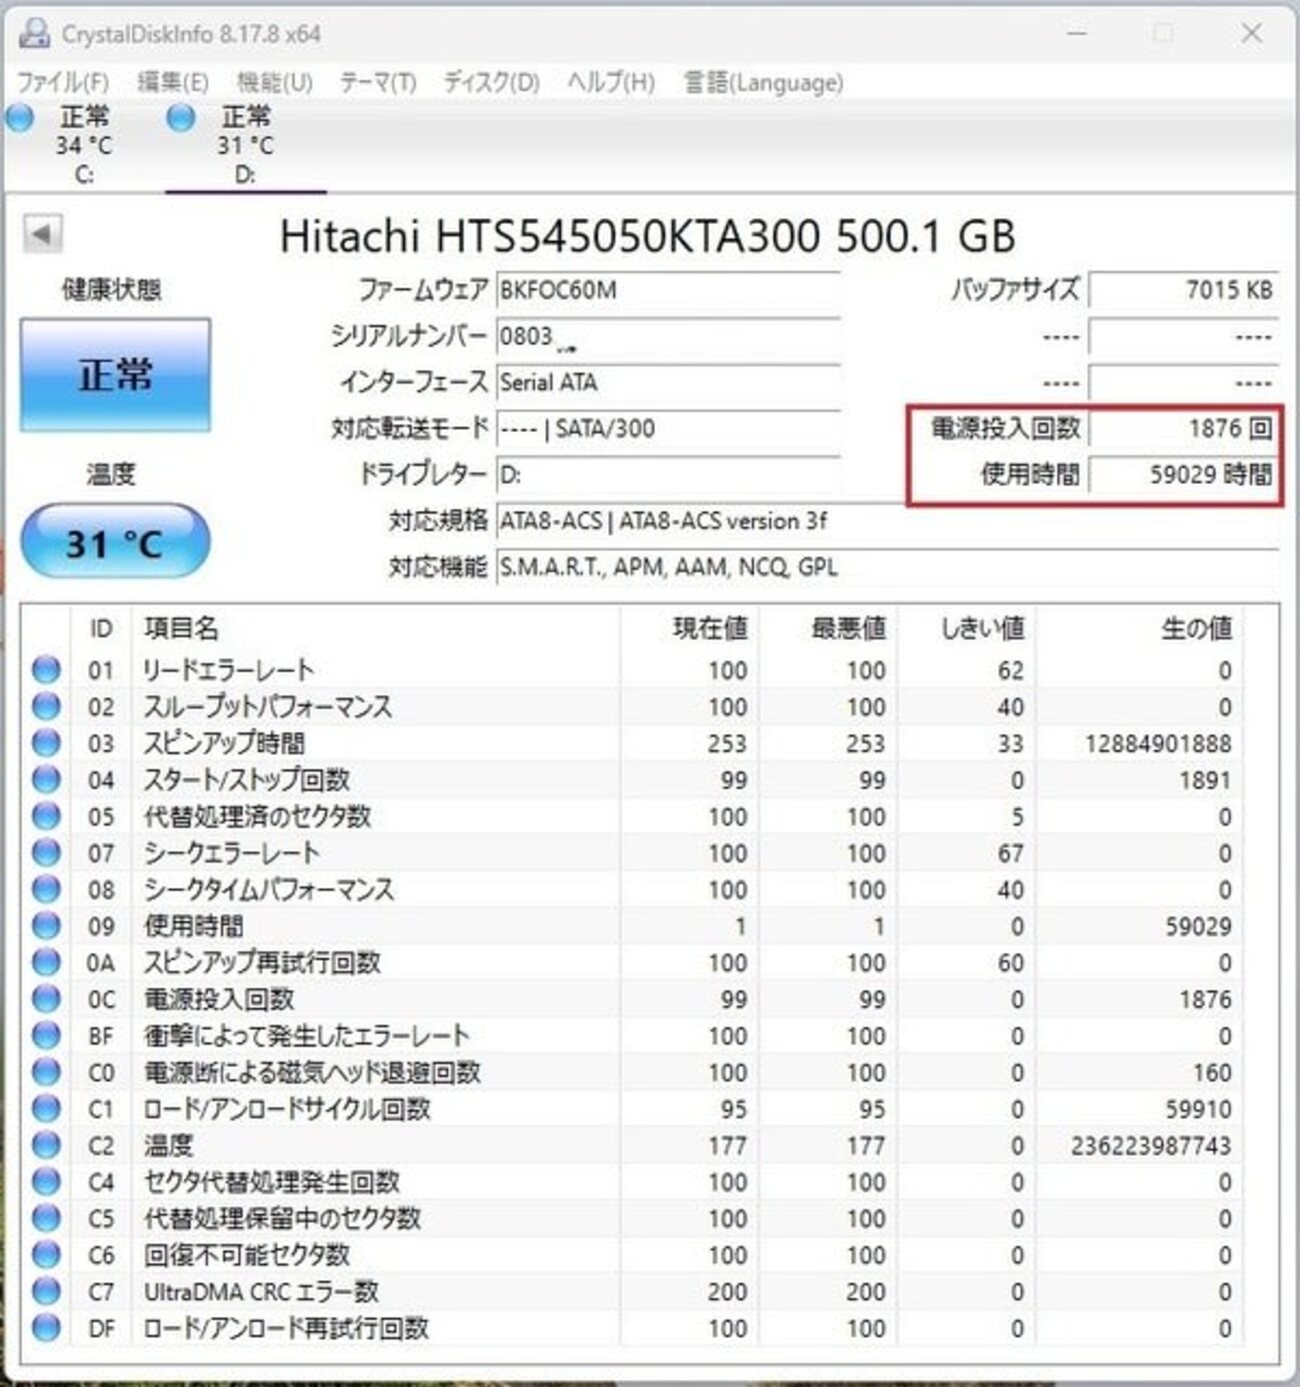Click status orb for 代替処理保留中のセクタ数 row
This screenshot has height=1387, width=1300.
click(46, 1218)
